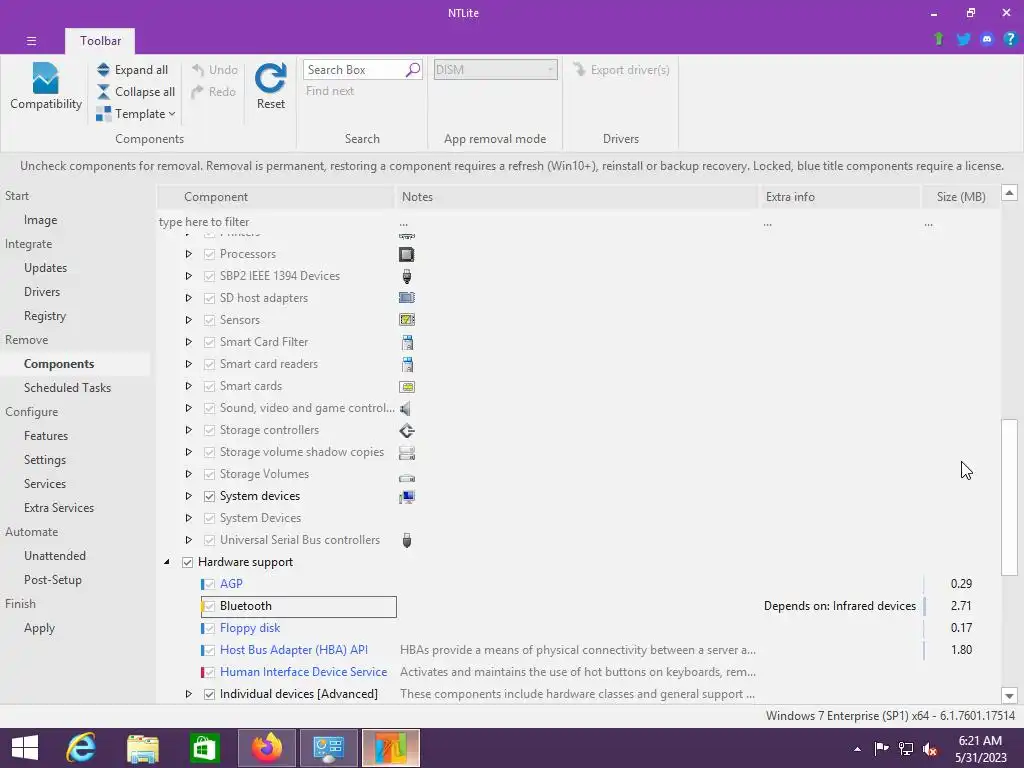Image resolution: width=1024 pixels, height=768 pixels.
Task: Open File Explorer from taskbar
Action: click(x=143, y=748)
